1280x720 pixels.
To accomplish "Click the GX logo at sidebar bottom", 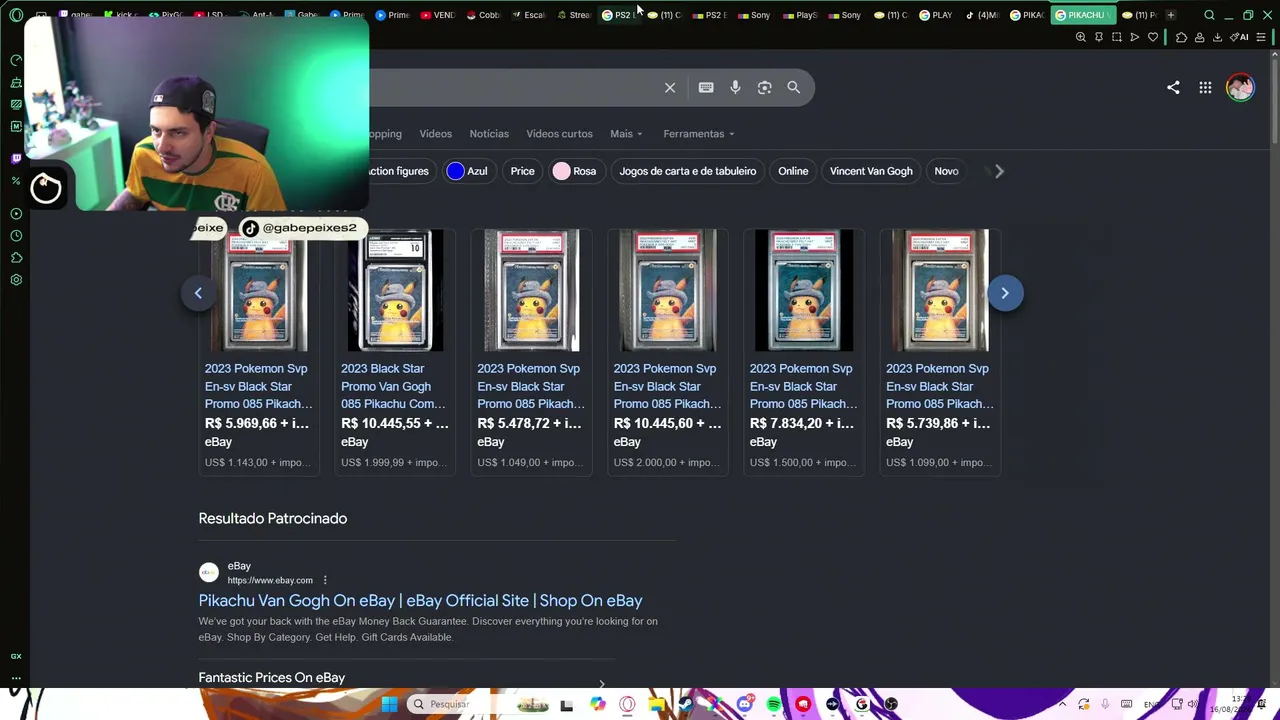I will pyautogui.click(x=16, y=656).
